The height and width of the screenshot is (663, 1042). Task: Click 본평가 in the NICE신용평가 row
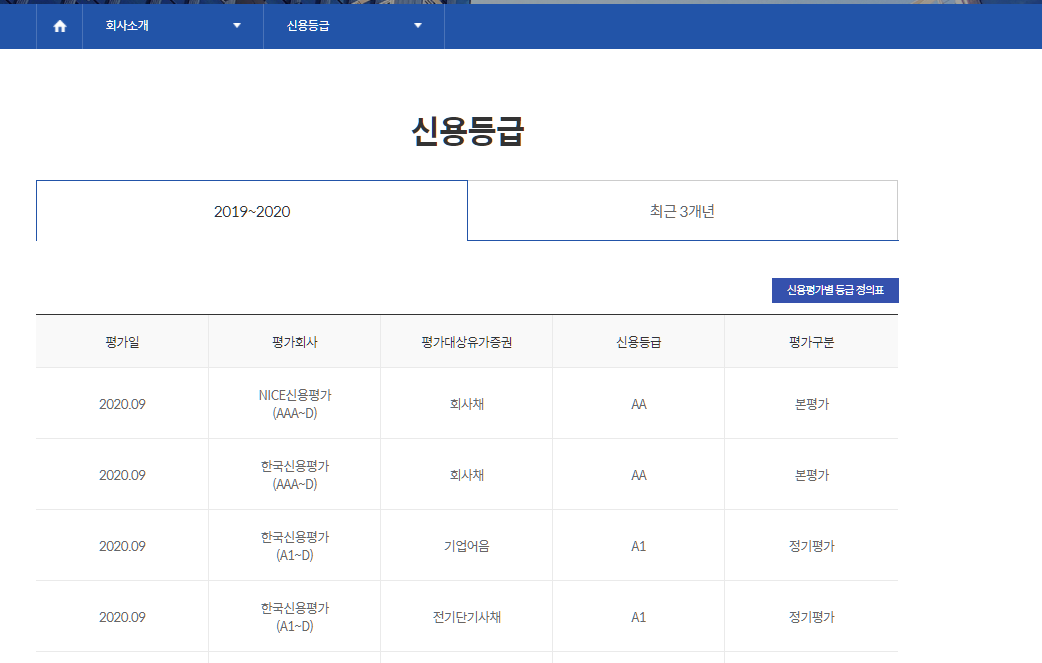(x=811, y=404)
